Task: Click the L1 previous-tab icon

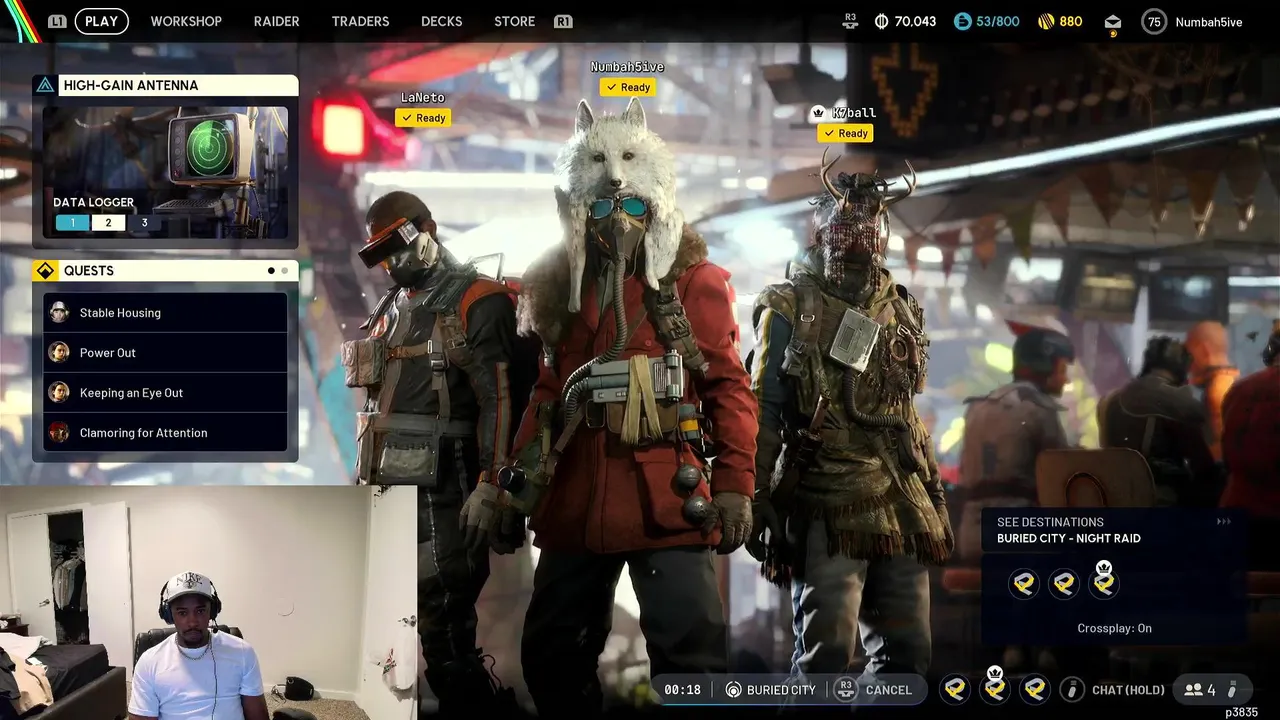Action: [57, 21]
